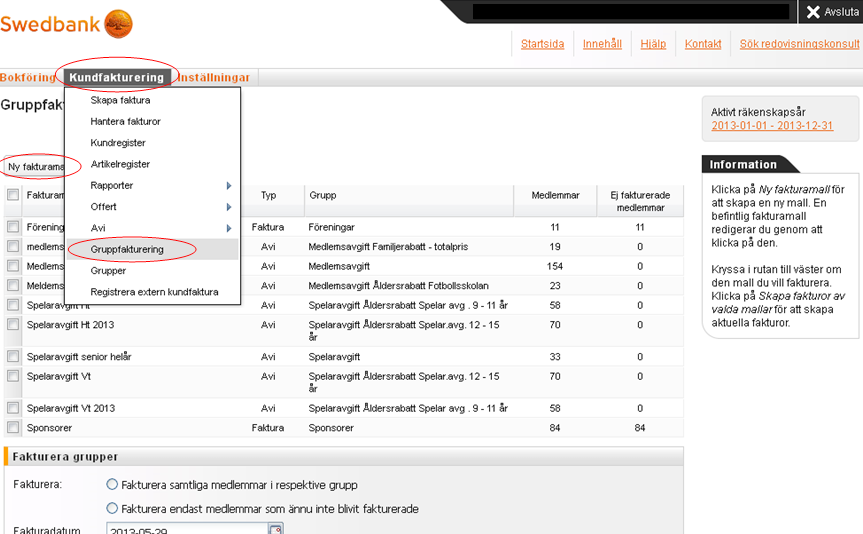
Task: Sort by the Medlemmar column header
Action: tap(555, 195)
